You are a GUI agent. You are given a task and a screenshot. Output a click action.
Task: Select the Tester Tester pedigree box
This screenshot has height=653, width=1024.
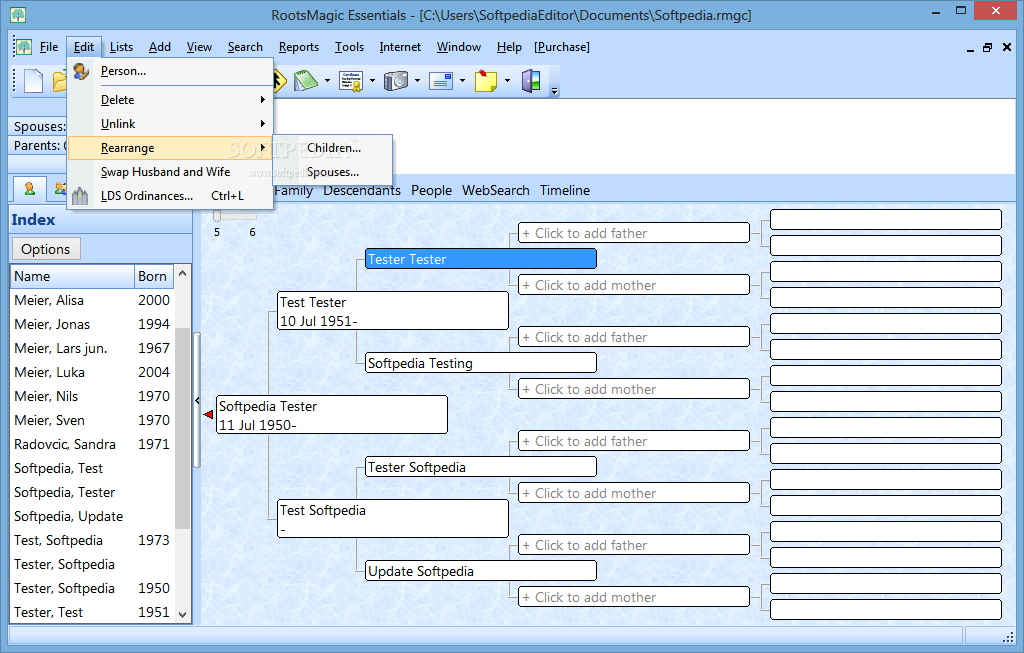click(x=481, y=259)
